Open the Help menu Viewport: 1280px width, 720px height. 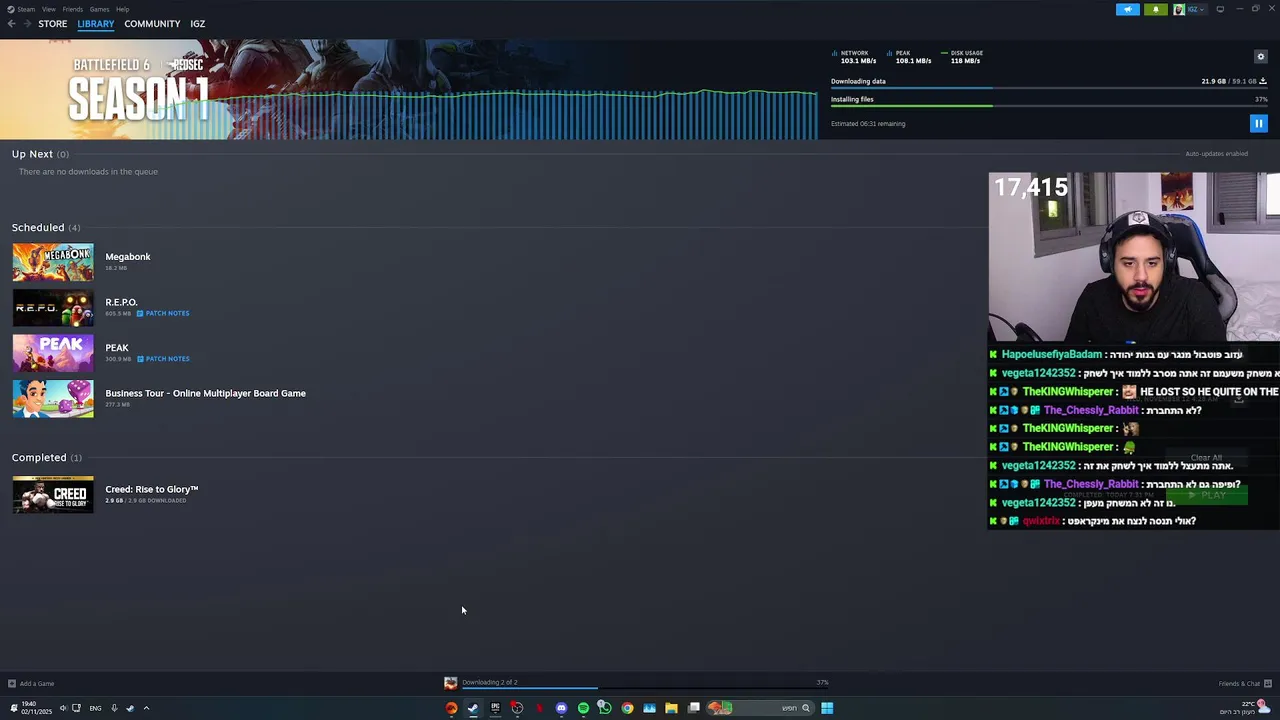point(122,9)
